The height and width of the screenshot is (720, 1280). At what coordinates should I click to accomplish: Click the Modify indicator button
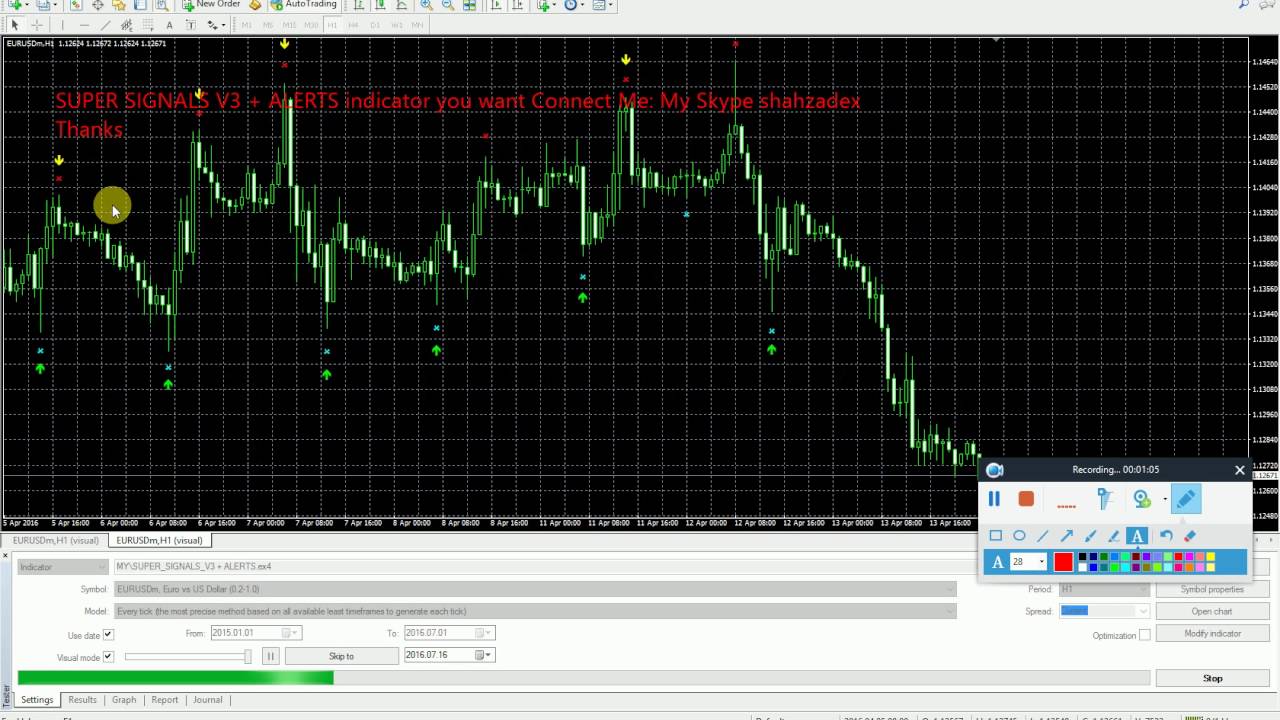pyautogui.click(x=1212, y=633)
